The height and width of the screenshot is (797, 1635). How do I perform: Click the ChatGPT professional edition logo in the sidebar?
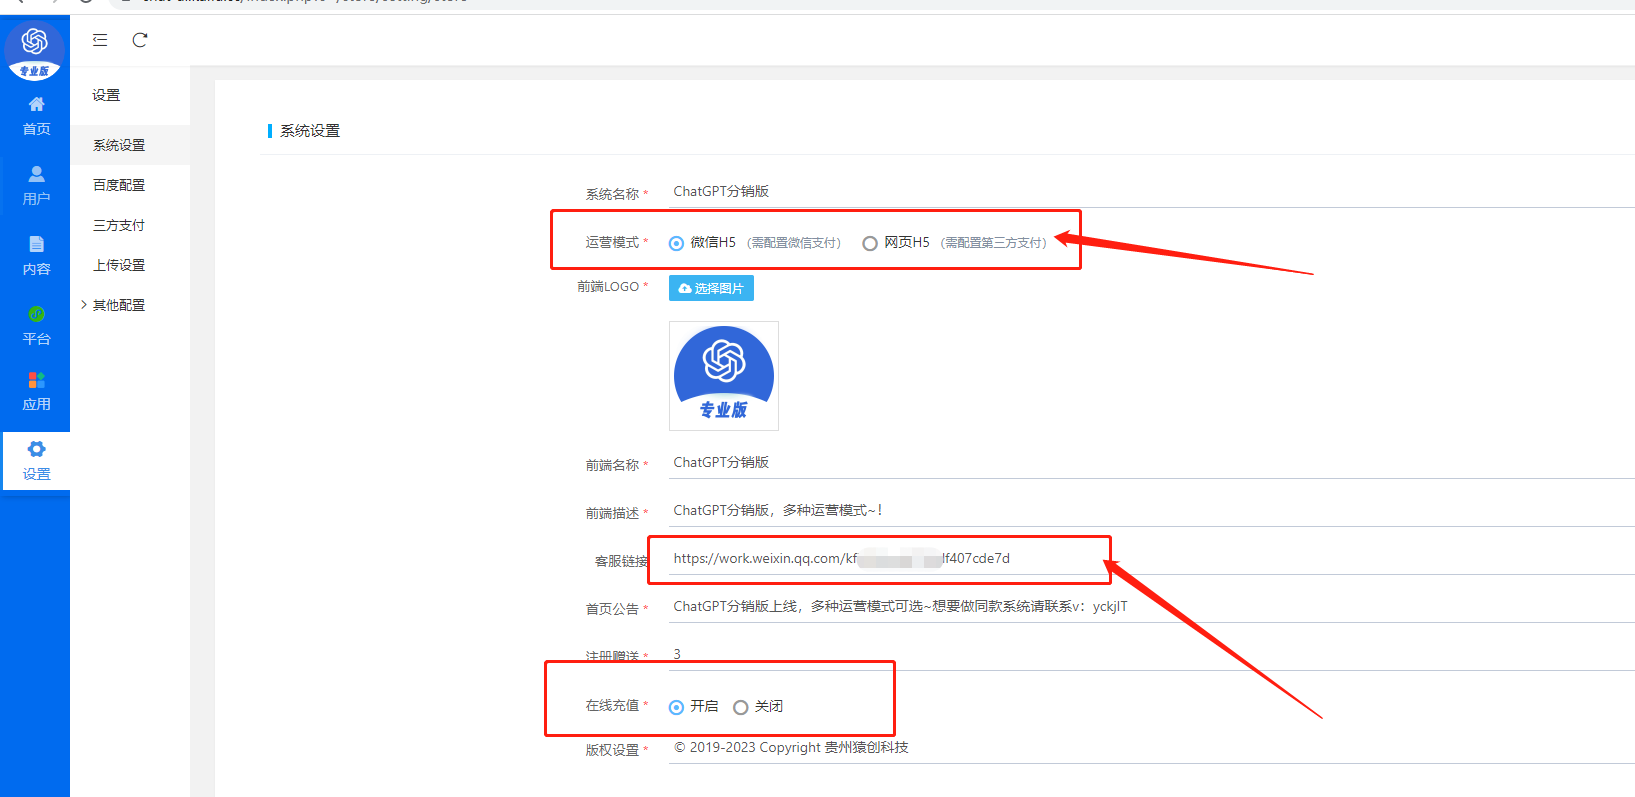pos(35,49)
